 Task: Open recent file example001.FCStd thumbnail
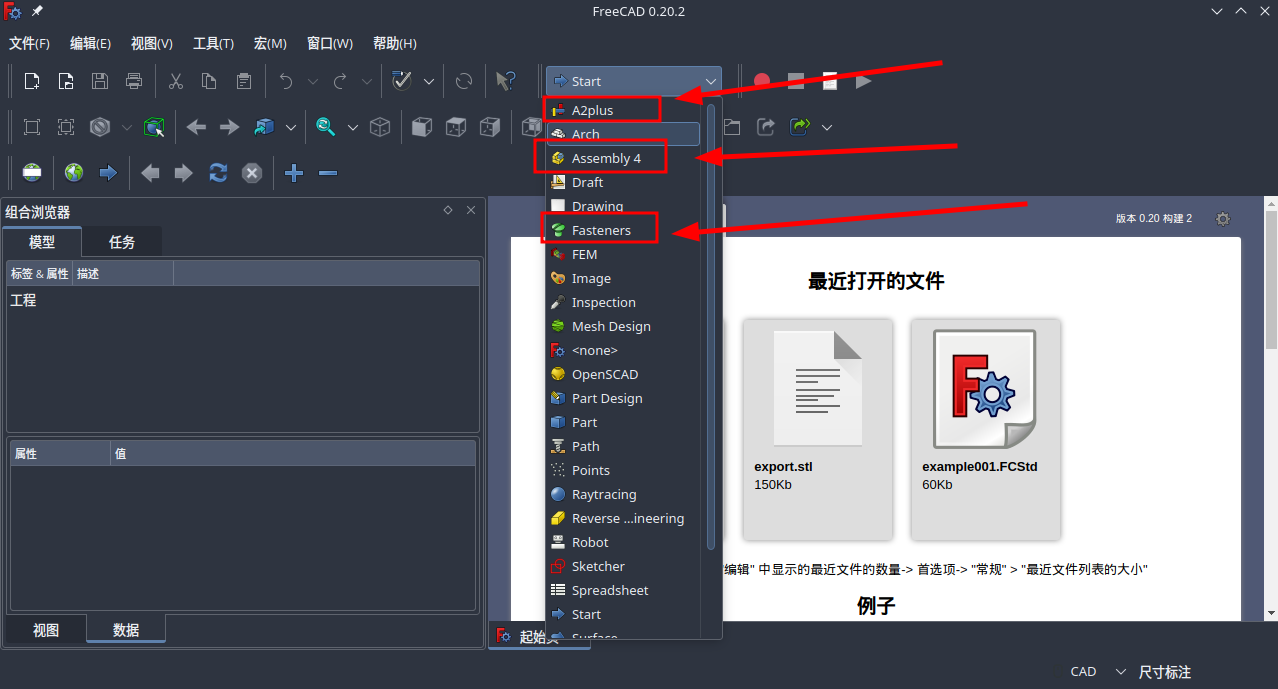(x=986, y=429)
